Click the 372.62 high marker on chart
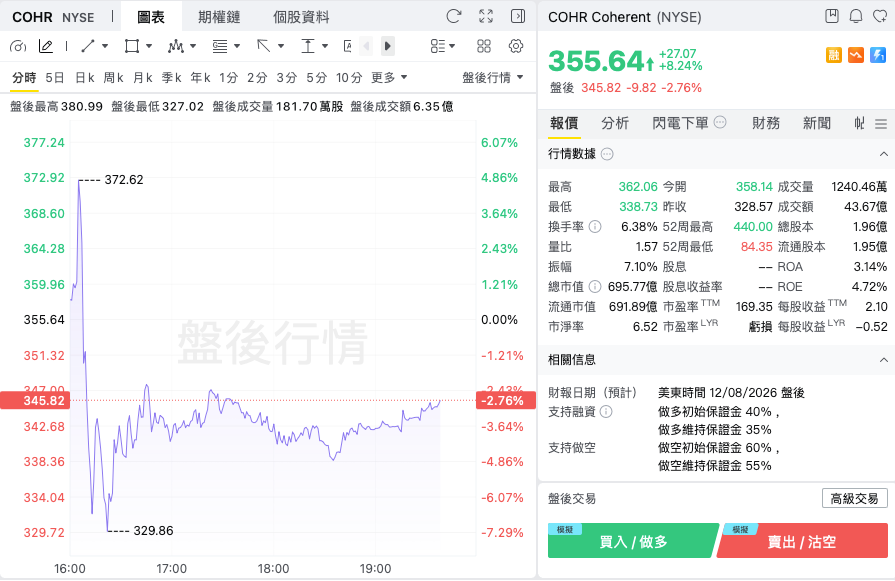 tap(124, 180)
